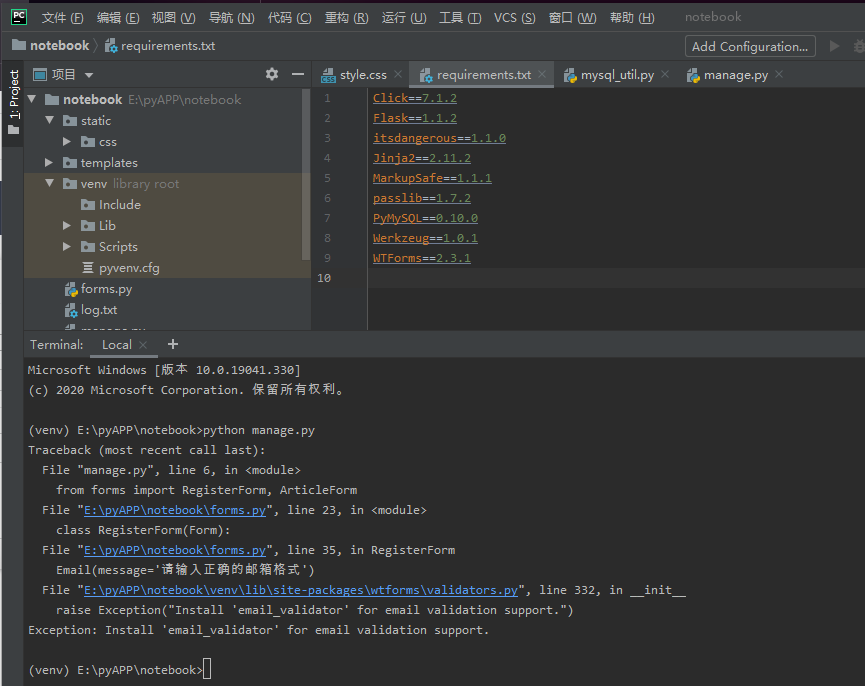Close the manage.py editor tab
Screen dimensions: 865x686
pyautogui.click(x=778, y=74)
